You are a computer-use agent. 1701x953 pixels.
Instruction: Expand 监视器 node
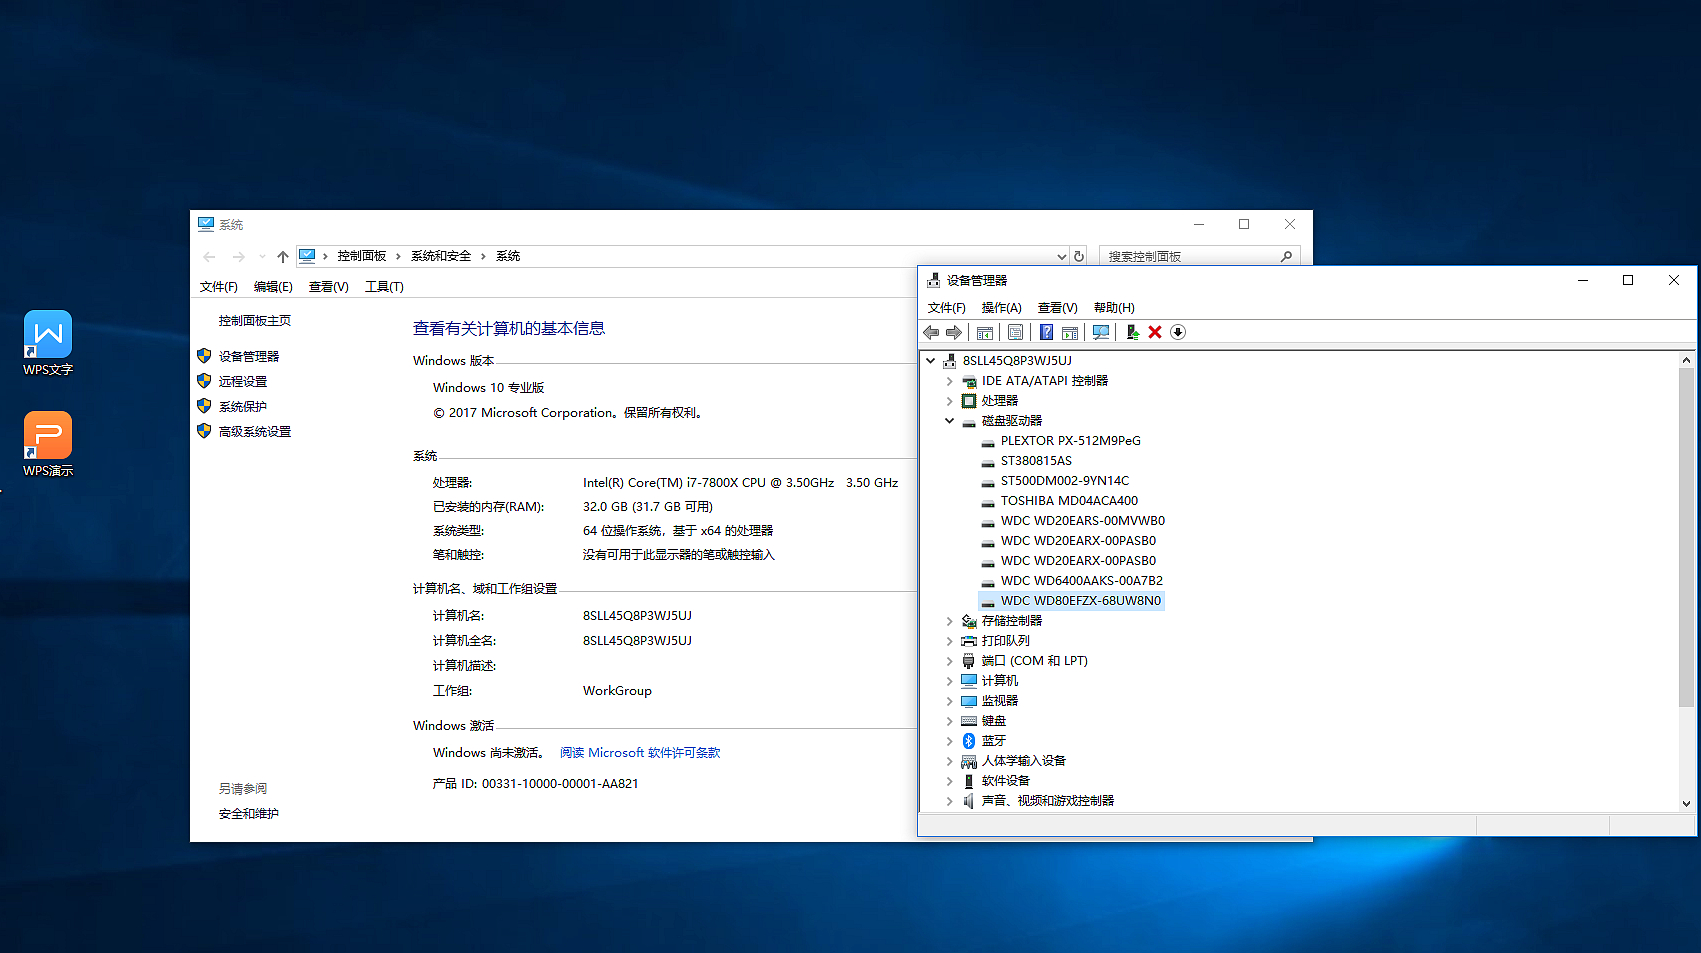point(950,701)
